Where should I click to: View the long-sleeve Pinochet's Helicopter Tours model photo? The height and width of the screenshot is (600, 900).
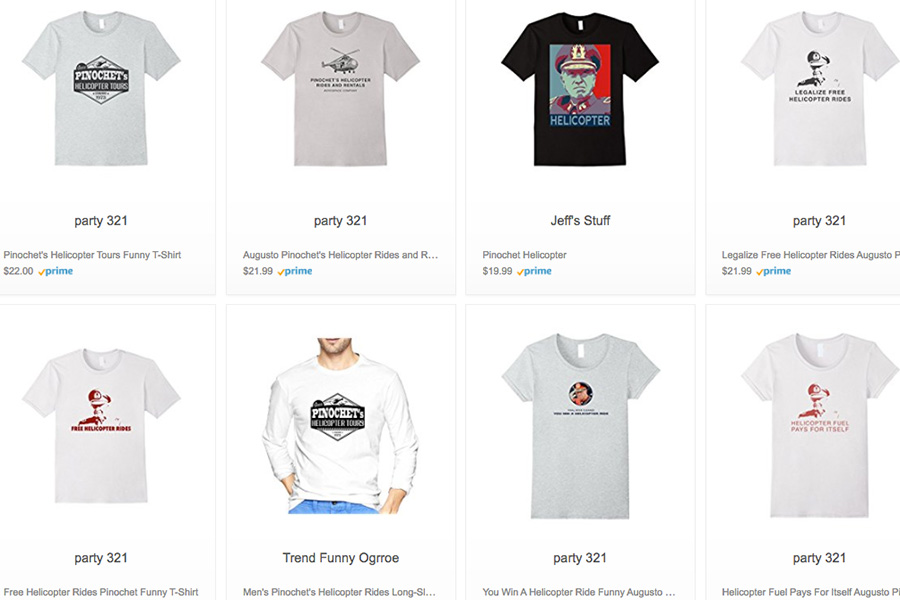pyautogui.click(x=341, y=425)
